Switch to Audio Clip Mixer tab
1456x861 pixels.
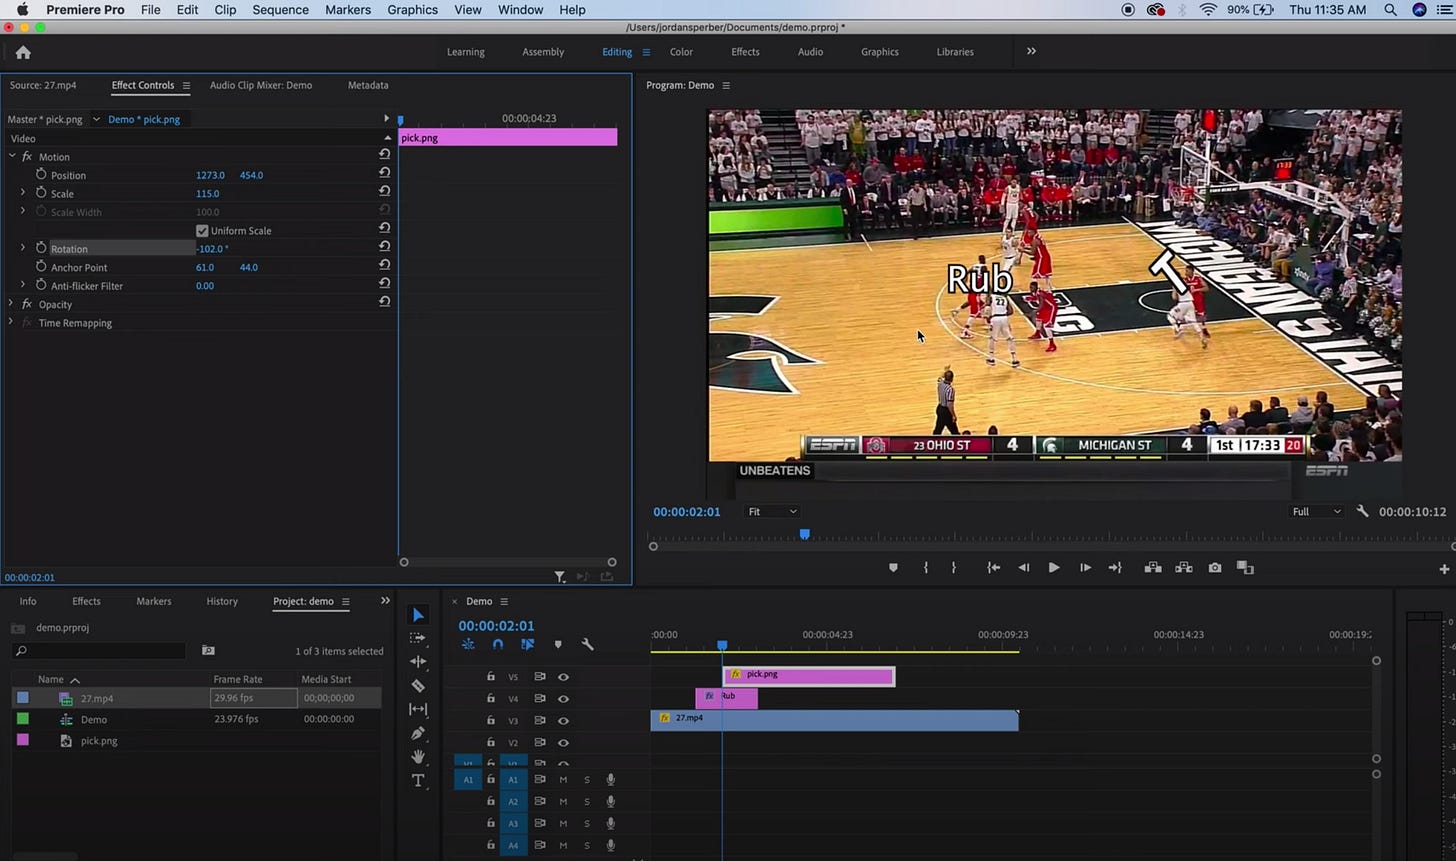261,85
